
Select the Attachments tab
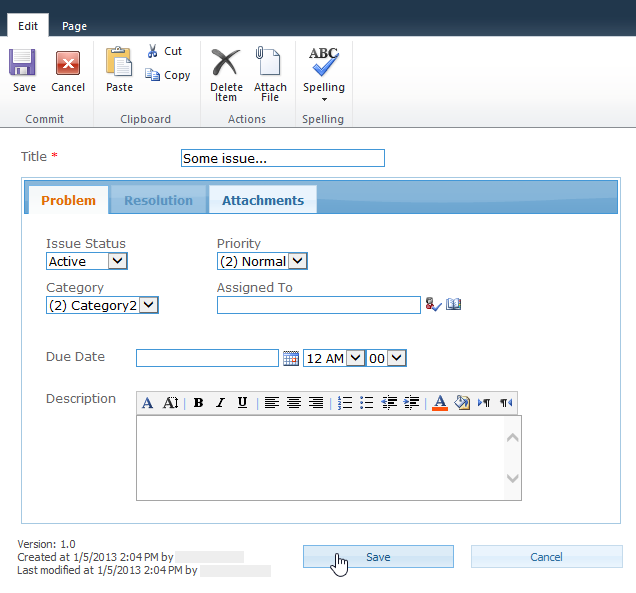pos(263,200)
